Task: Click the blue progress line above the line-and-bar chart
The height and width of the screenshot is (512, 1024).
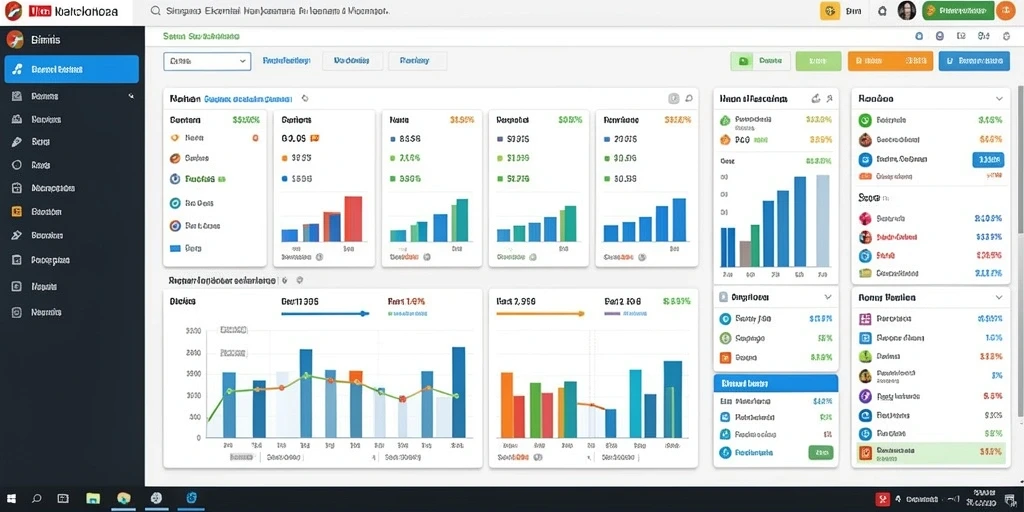Action: 325,314
